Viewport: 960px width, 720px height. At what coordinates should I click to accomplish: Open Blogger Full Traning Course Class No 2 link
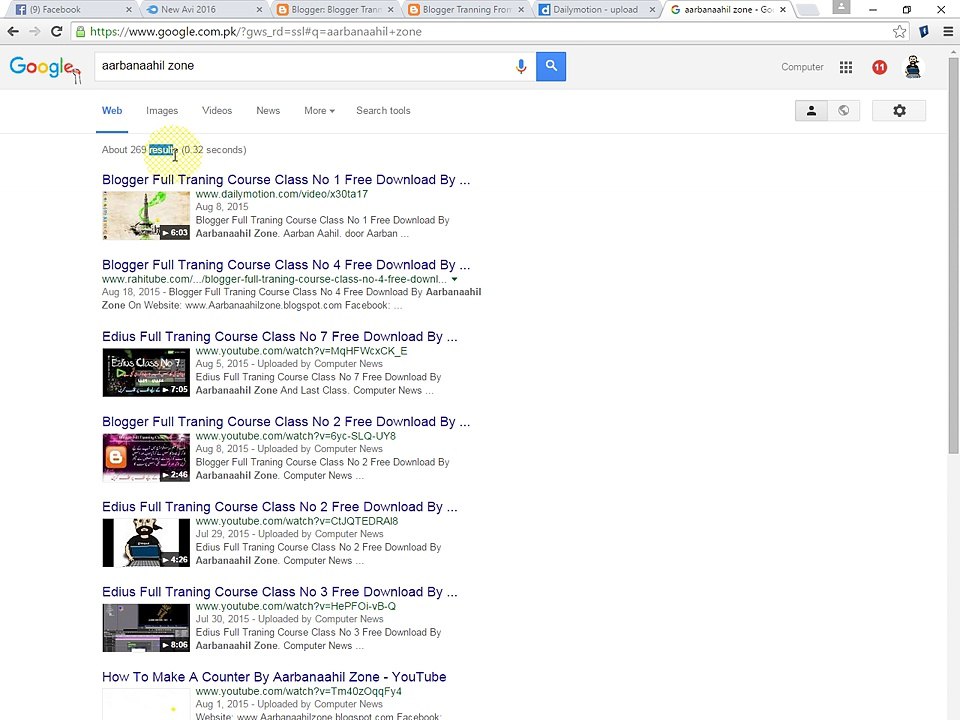click(286, 421)
